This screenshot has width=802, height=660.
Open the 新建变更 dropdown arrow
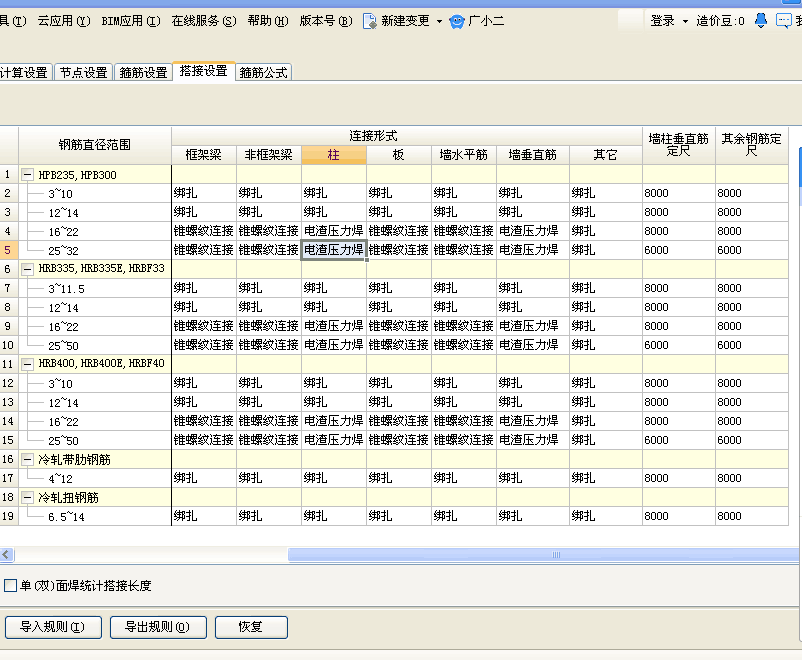[x=439, y=21]
